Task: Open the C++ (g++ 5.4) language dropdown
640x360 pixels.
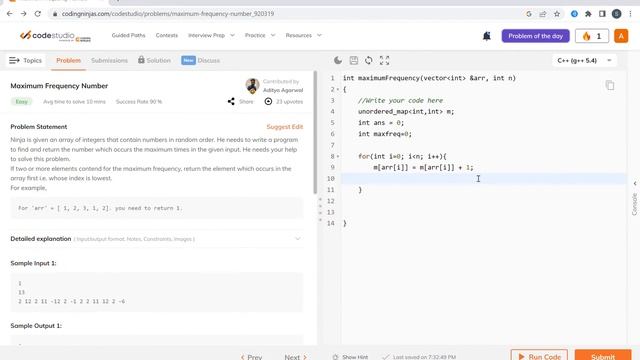Action: 584,60
